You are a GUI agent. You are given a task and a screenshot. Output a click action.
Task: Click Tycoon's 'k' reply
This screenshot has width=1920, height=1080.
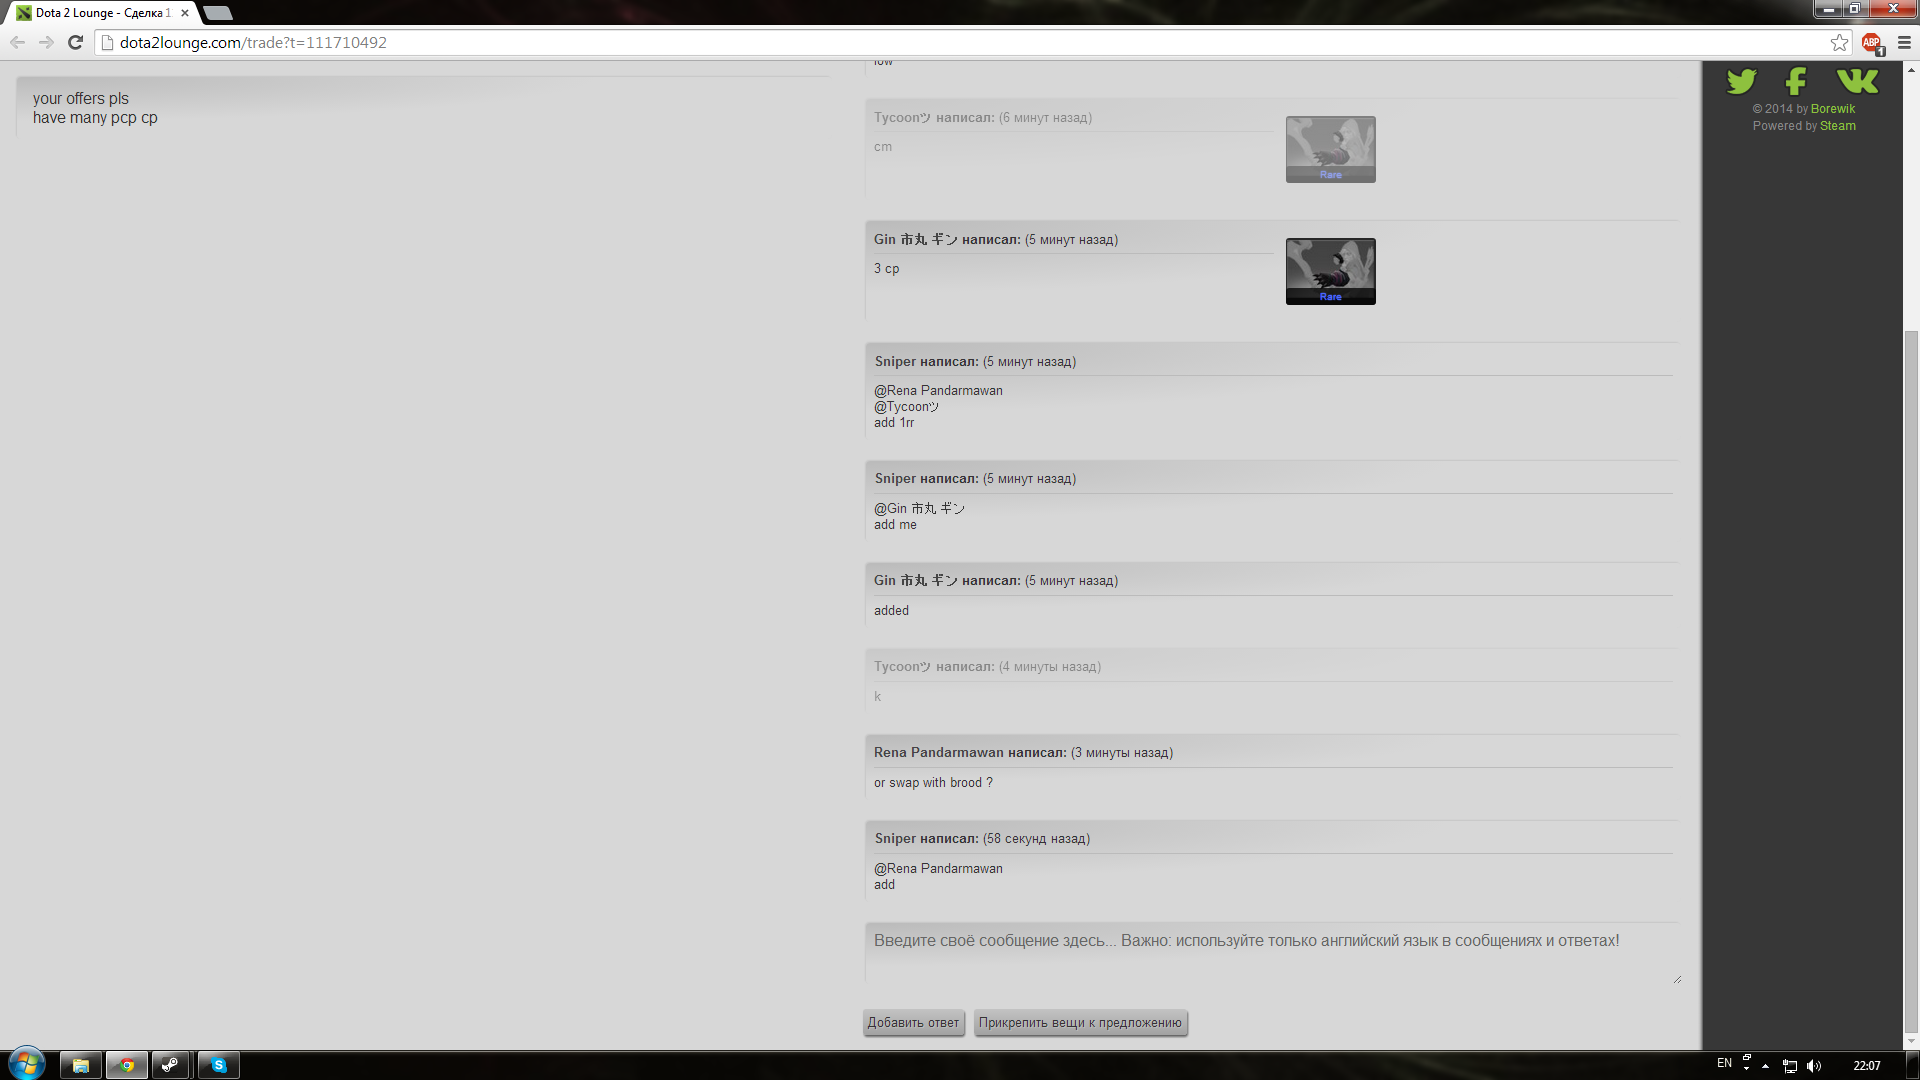[878, 696]
